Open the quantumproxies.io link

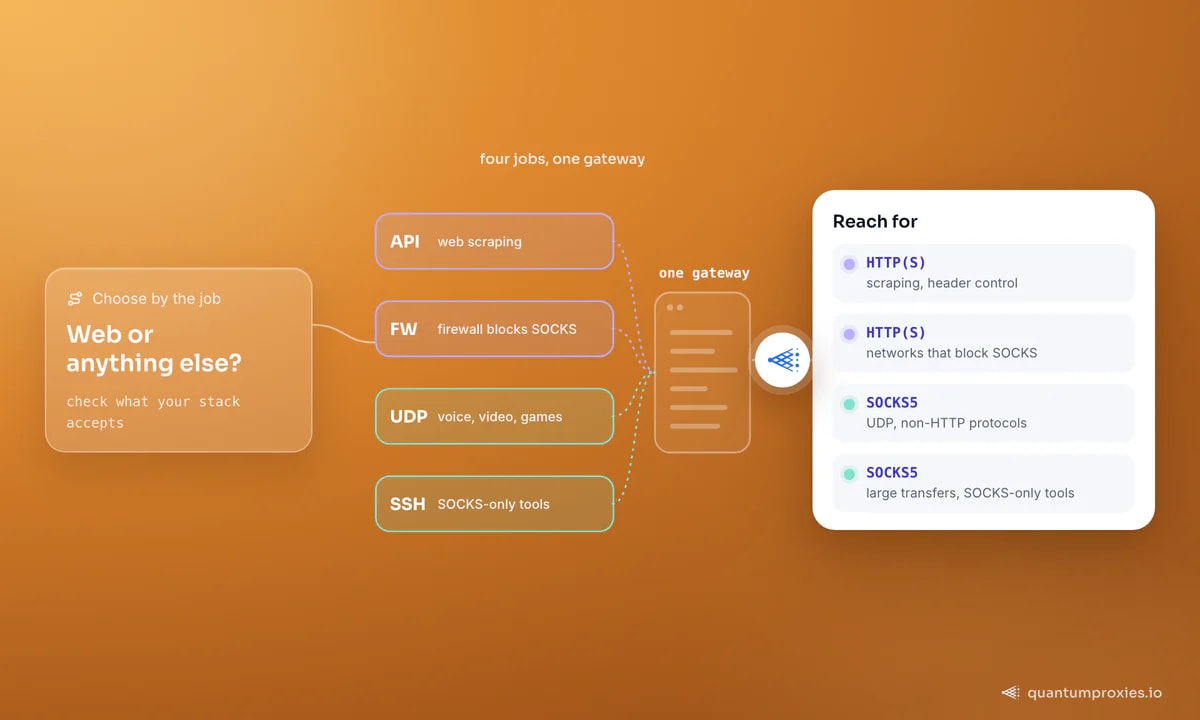[1095, 692]
